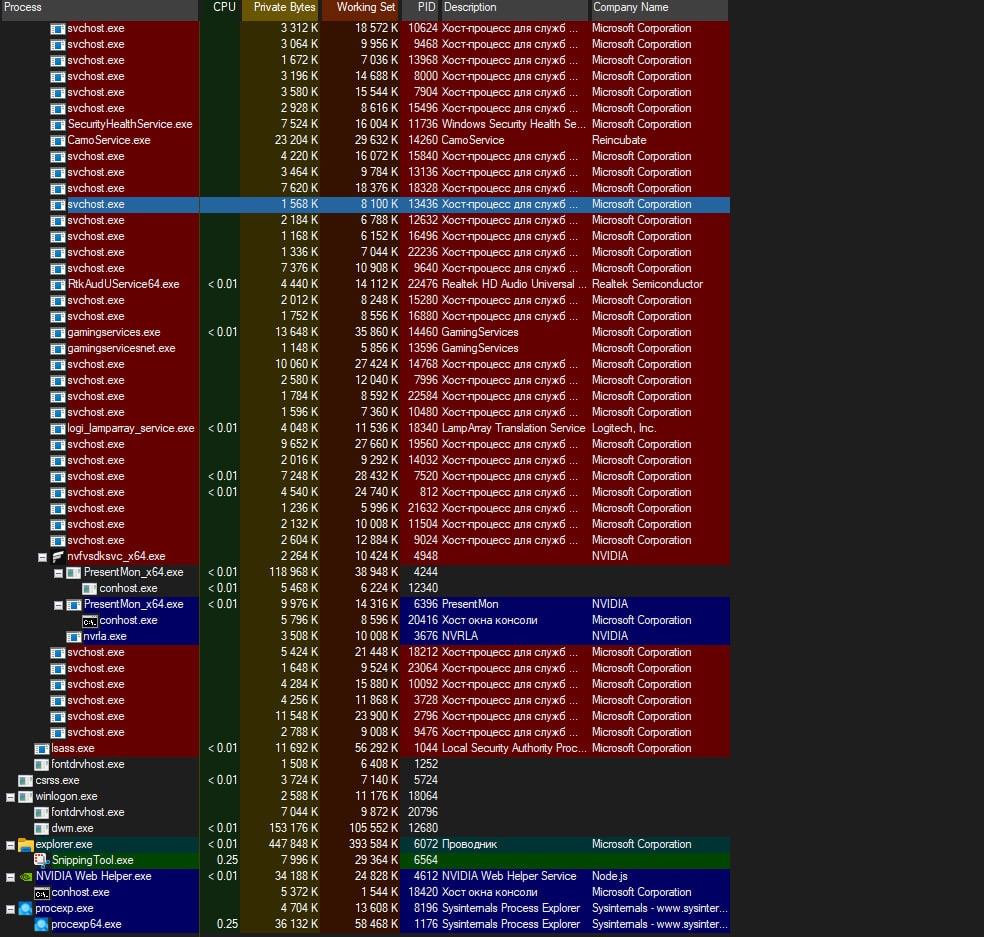This screenshot has height=937, width=984.
Task: Click the RtkAudUService64.exe process icon
Action: [x=58, y=285]
